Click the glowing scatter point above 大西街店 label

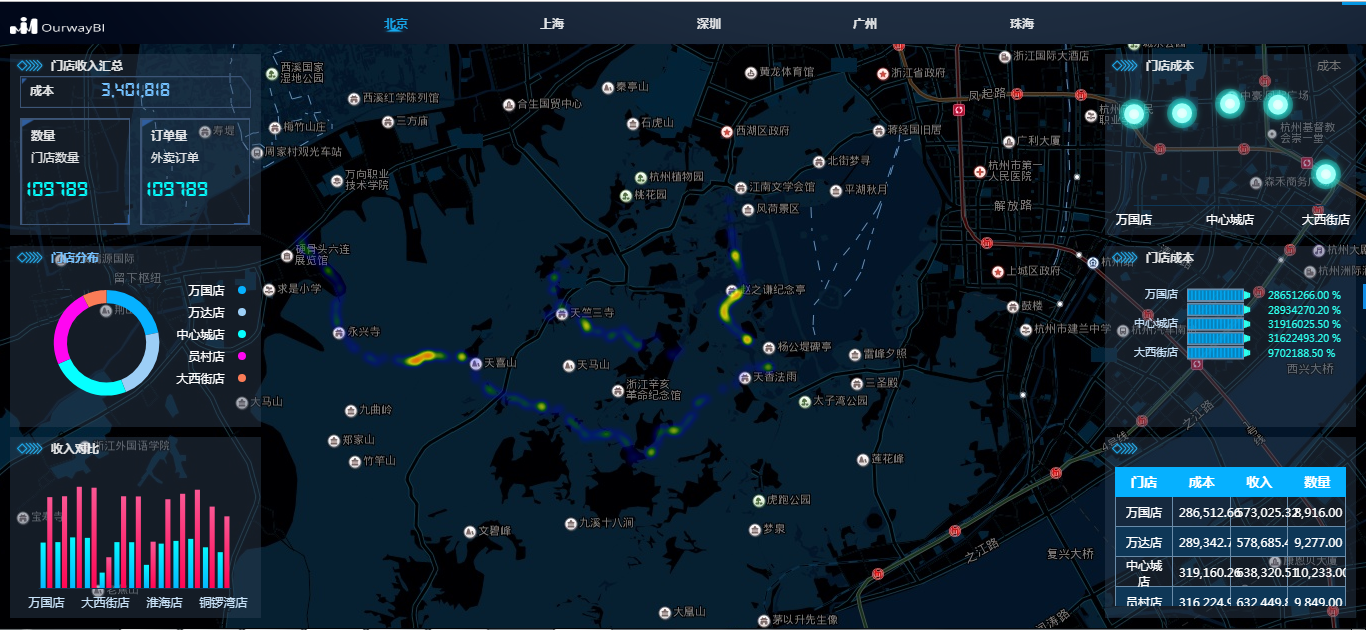click(1325, 174)
